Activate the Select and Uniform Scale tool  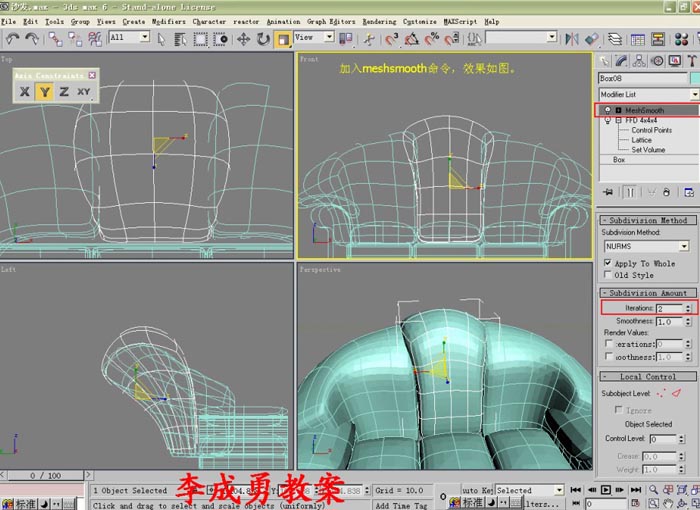(x=283, y=39)
